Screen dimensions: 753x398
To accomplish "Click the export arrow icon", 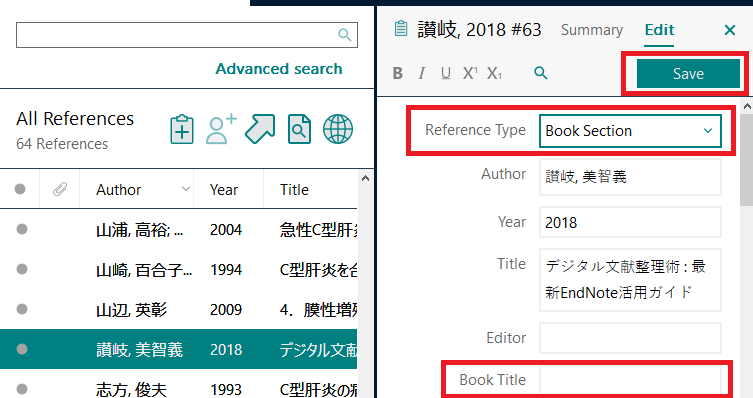I will tap(260, 129).
